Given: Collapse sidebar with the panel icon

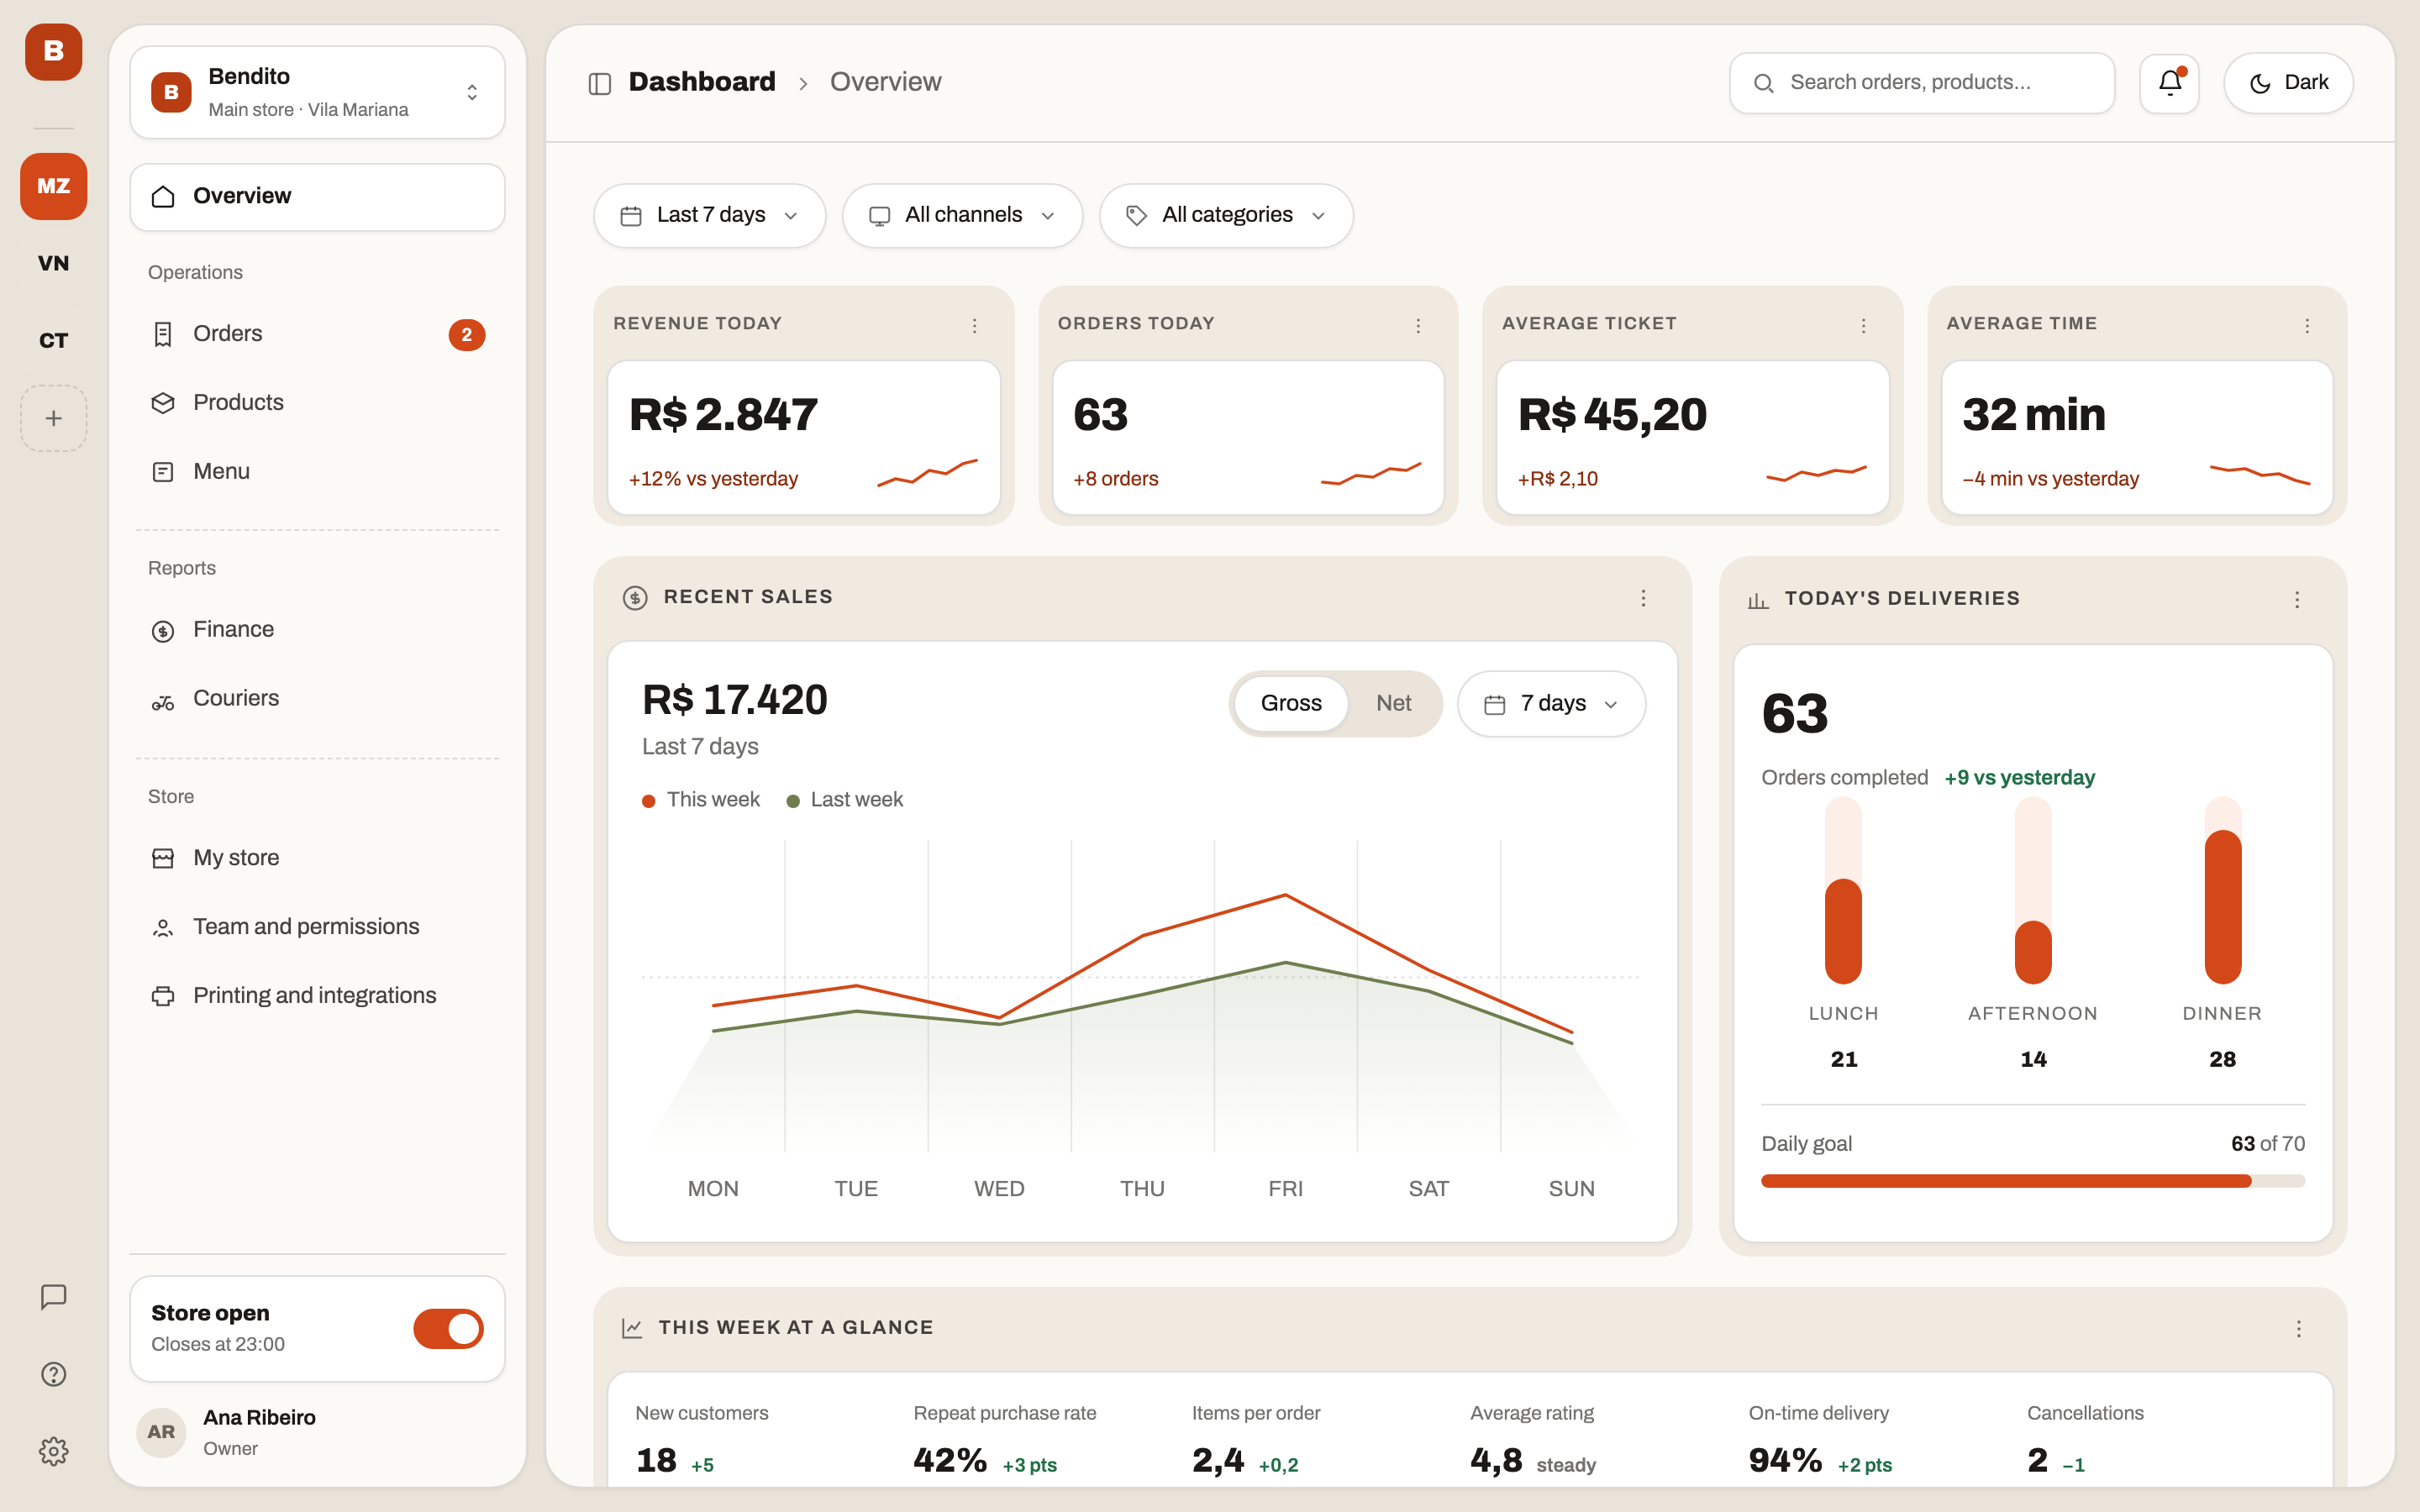Looking at the screenshot, I should [600, 83].
